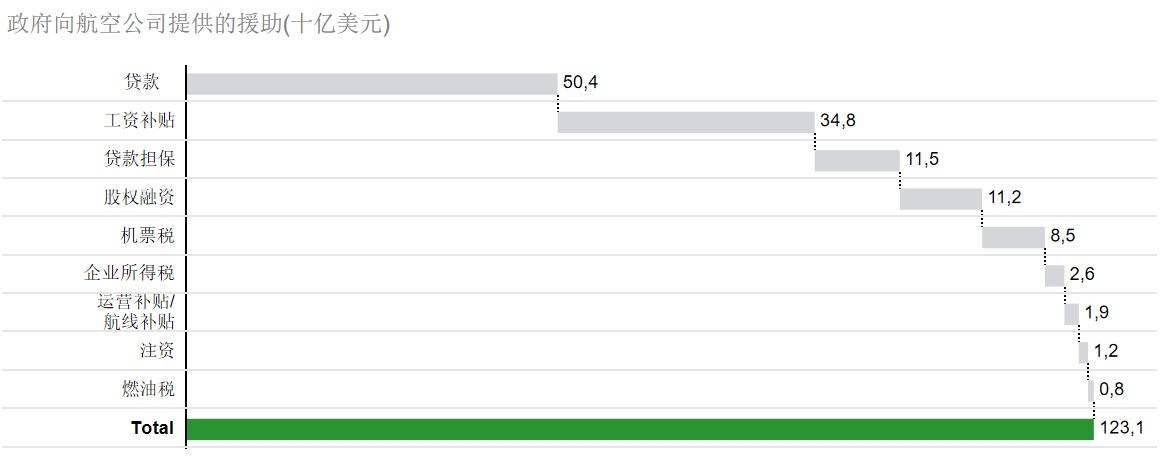
Task: Select the 贷款担保 bar segment
Action: [x=857, y=160]
